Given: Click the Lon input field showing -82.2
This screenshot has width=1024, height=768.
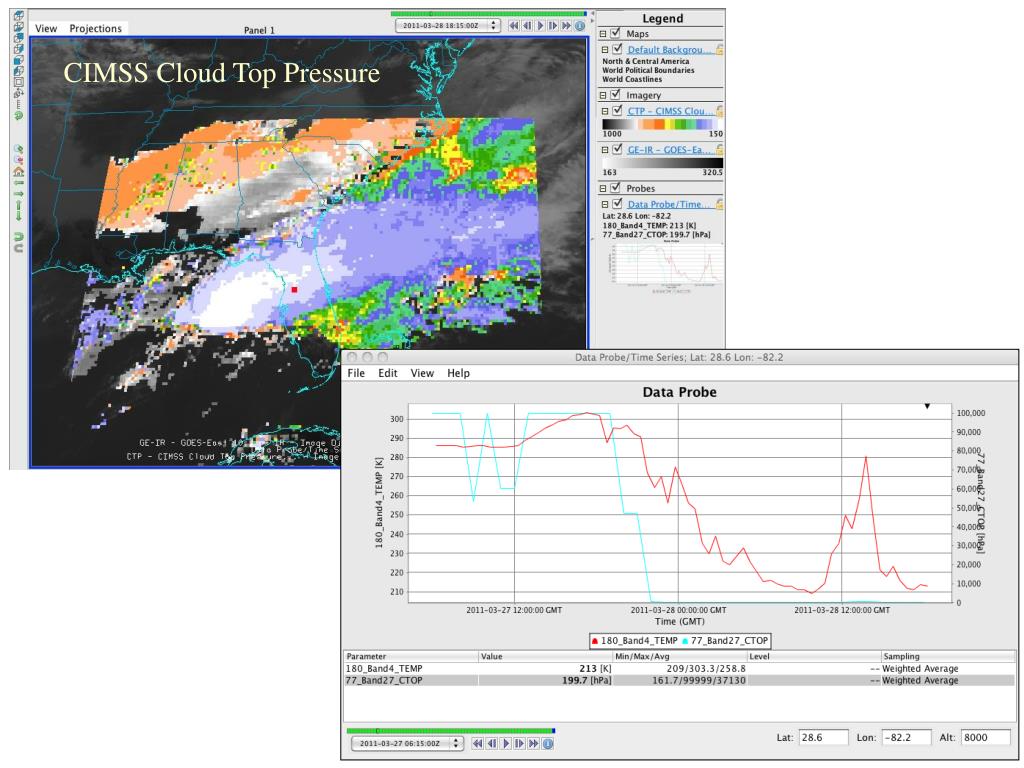Looking at the screenshot, I should point(906,737).
